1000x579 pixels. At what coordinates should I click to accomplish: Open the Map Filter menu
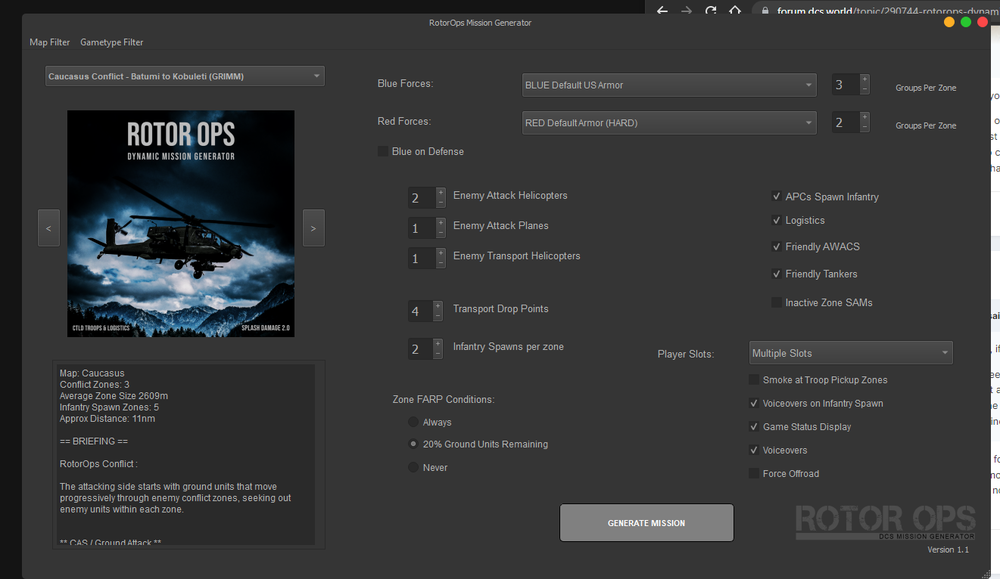49,42
